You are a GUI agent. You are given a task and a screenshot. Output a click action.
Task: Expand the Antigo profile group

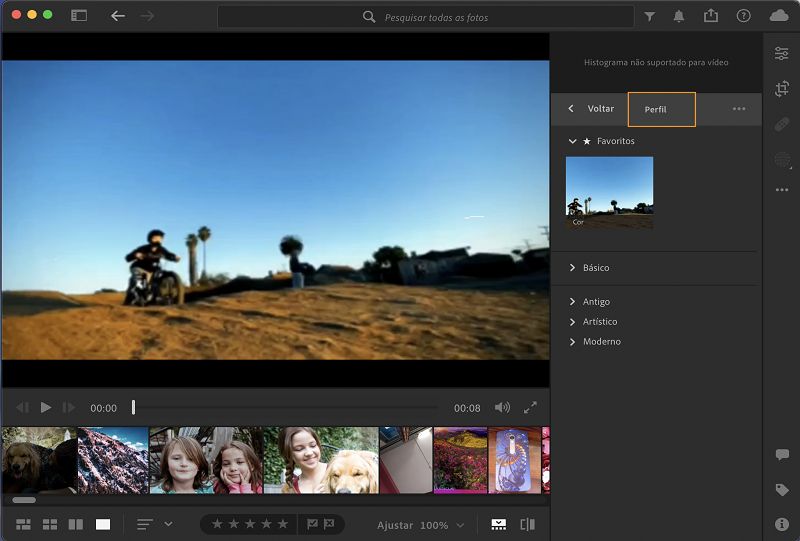coord(572,302)
